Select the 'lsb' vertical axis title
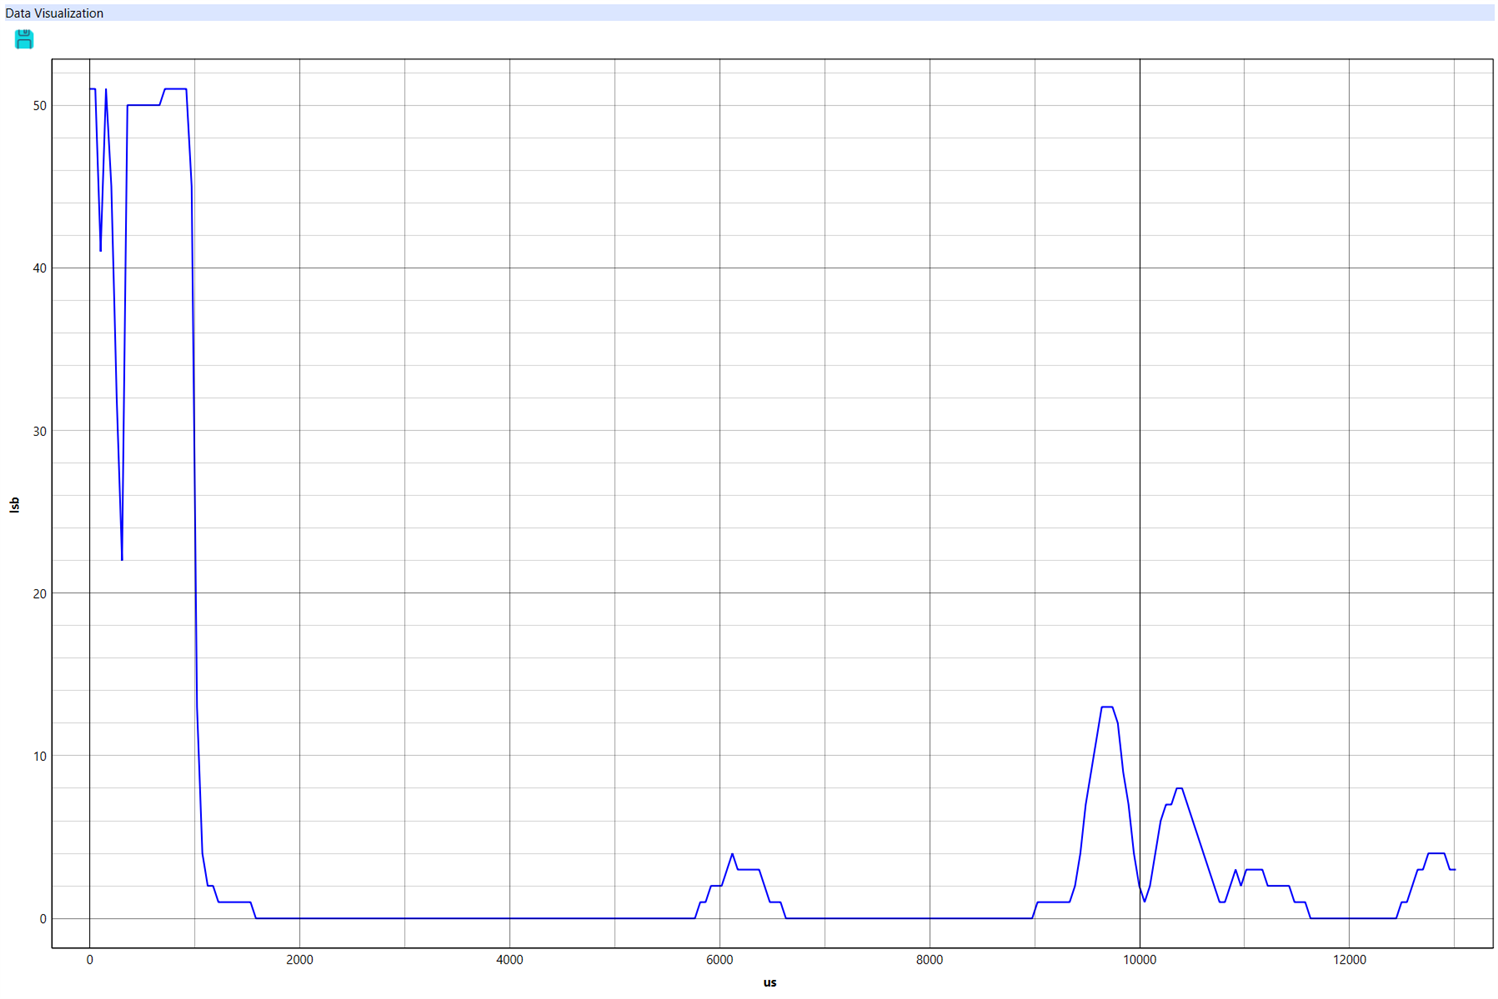The height and width of the screenshot is (999, 1498). [x=14, y=505]
